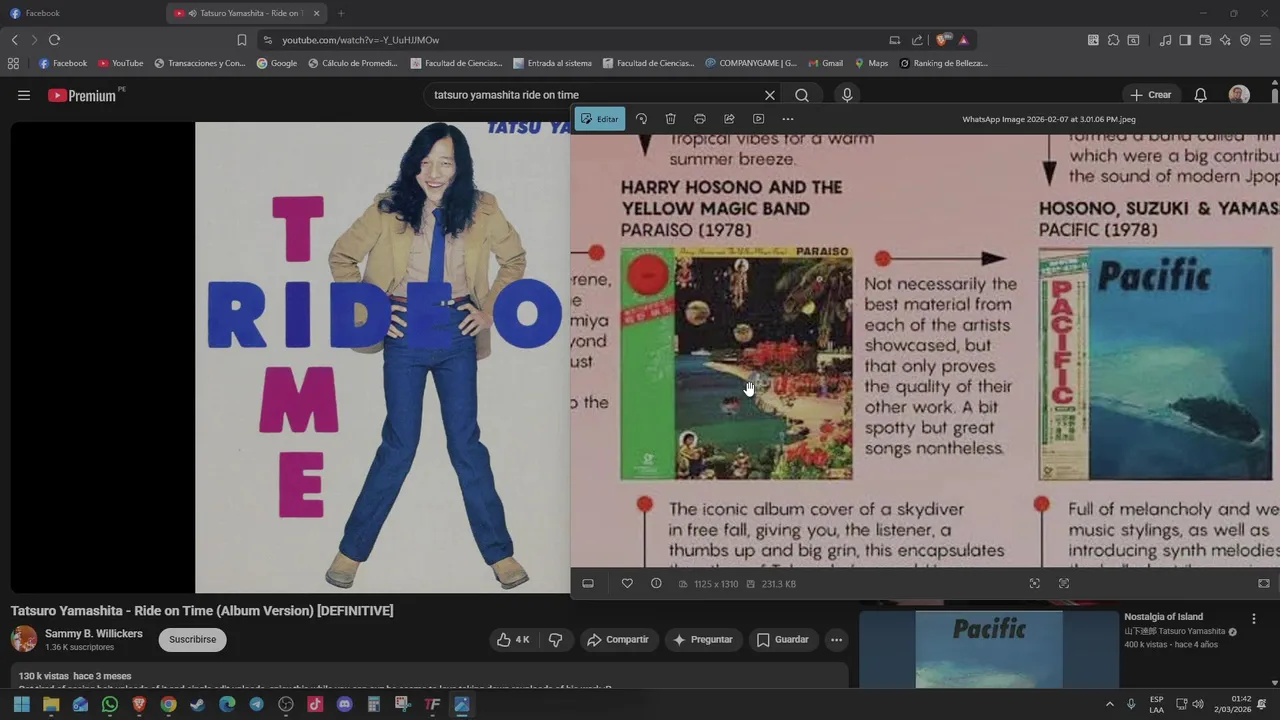Open browser extensions puzzle icon
Screen dimensions: 1280x720
tap(1113, 40)
